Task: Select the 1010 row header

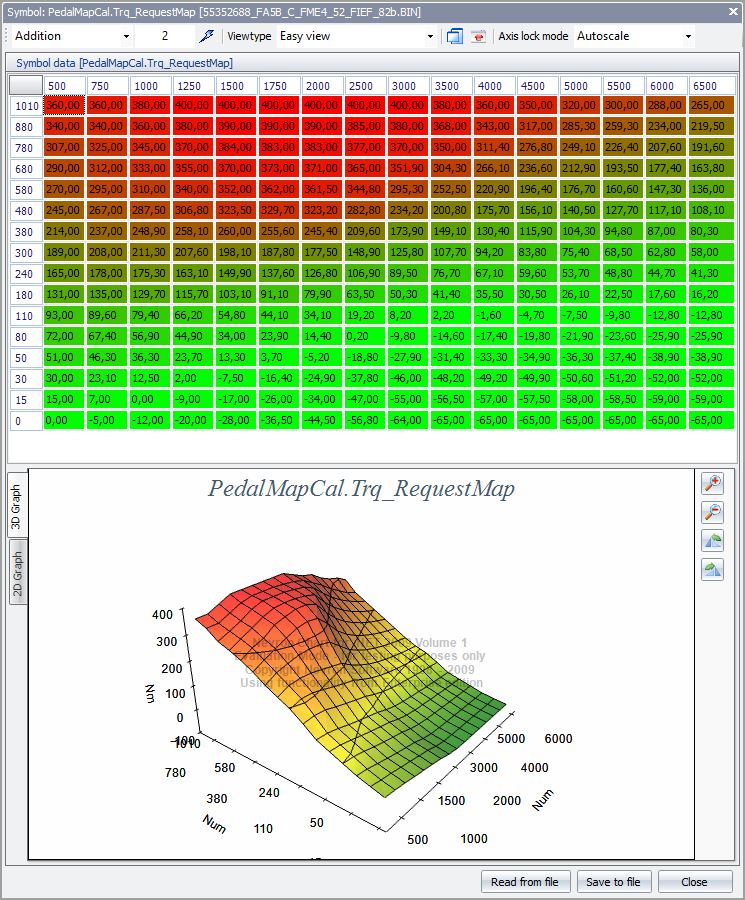Action: click(x=26, y=106)
